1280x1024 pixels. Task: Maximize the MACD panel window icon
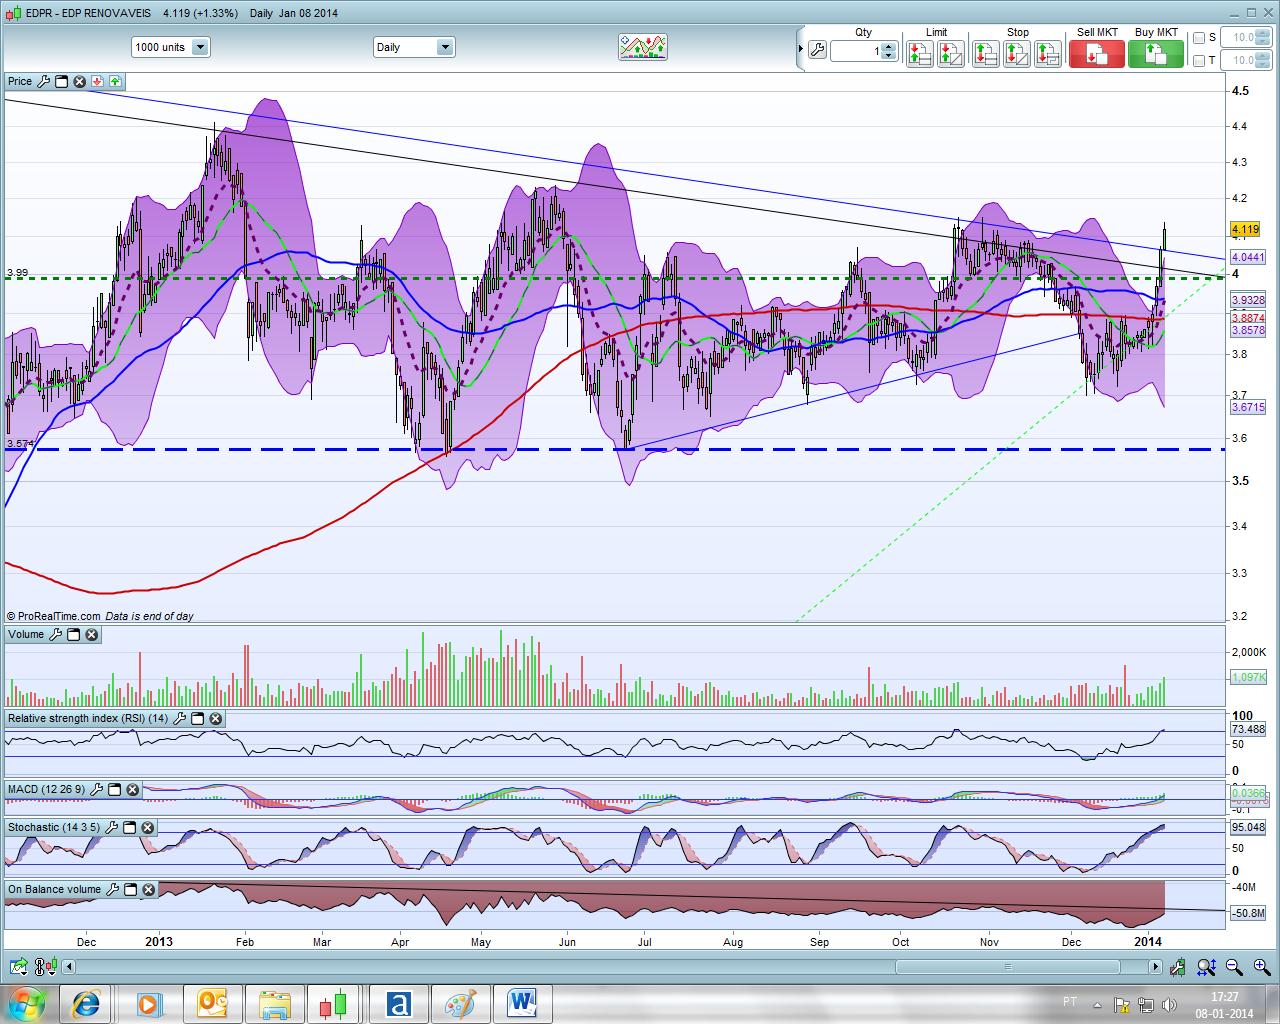click(x=115, y=790)
